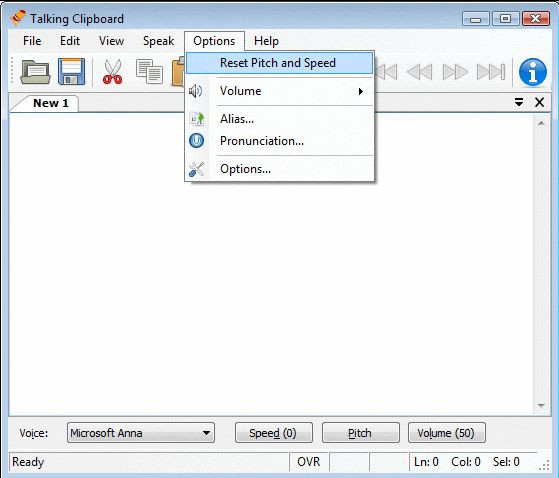
Task: Click the Ready status text
Action: tap(28, 462)
